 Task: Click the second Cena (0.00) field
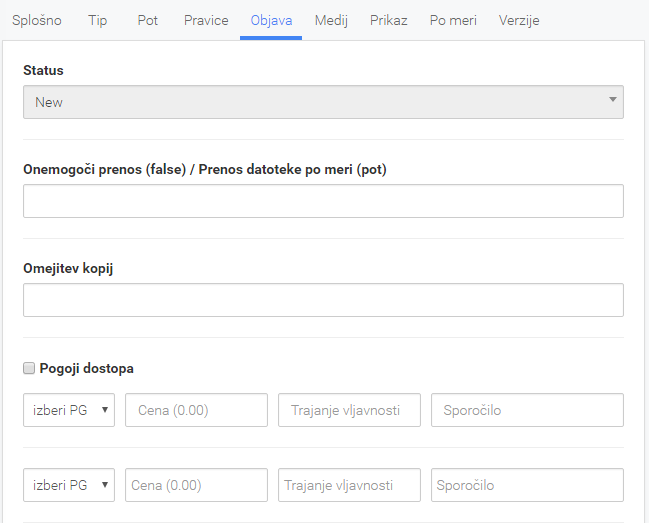pyautogui.click(x=197, y=485)
